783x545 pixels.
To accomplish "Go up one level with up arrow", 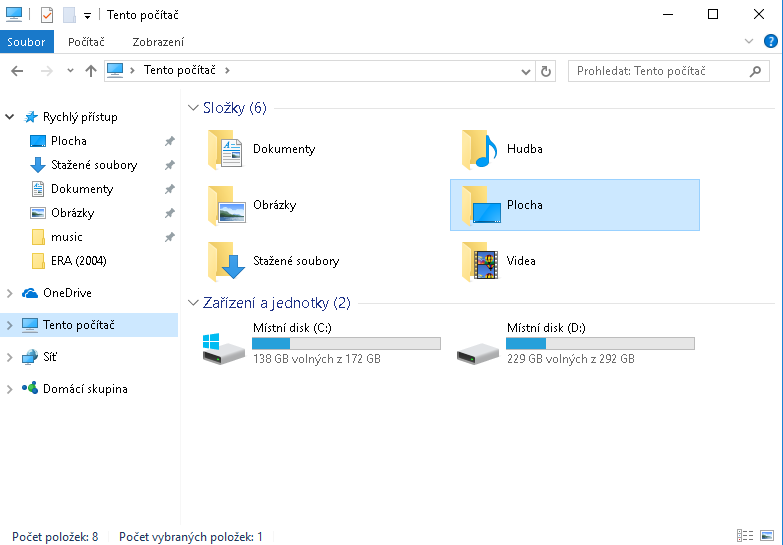I will click(90, 71).
